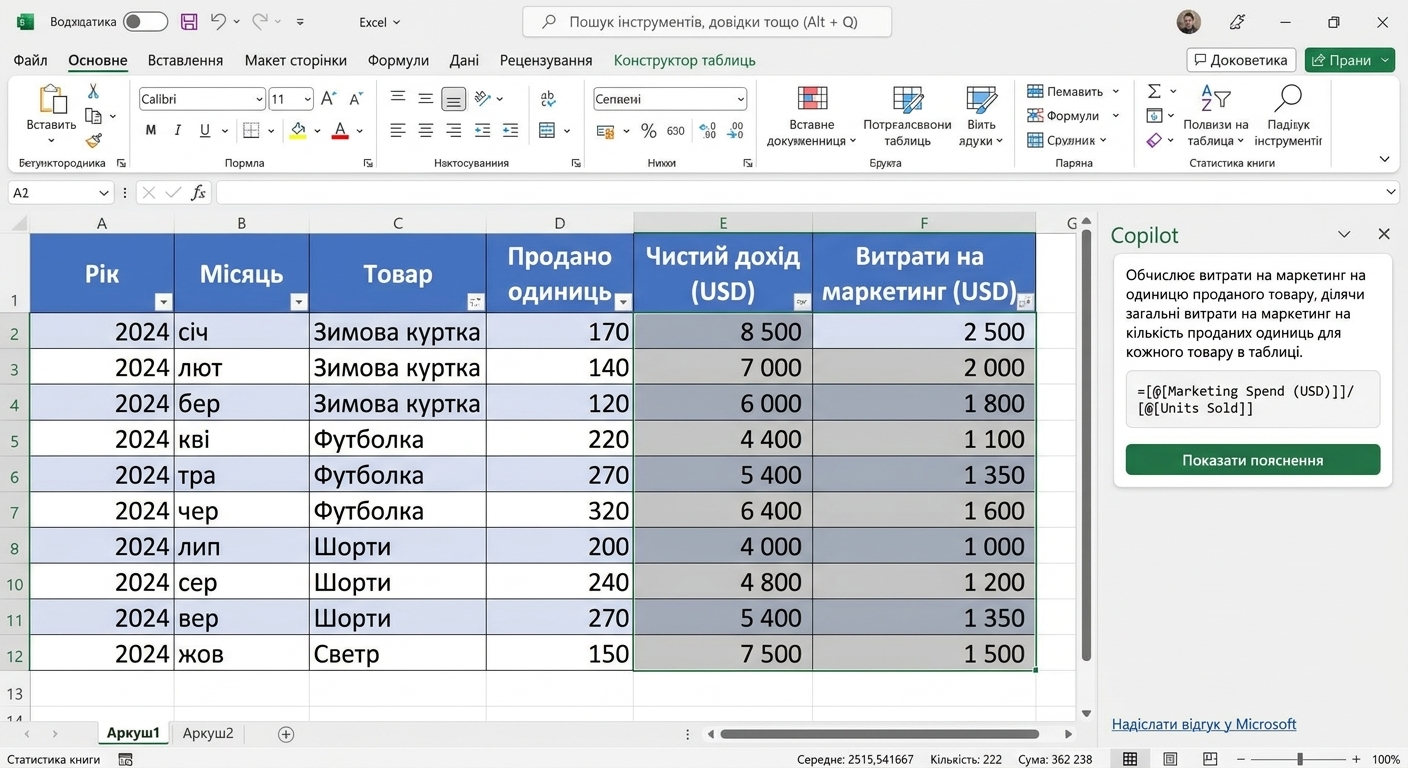Increase the font size
The image size is (1408, 768).
click(x=330, y=99)
